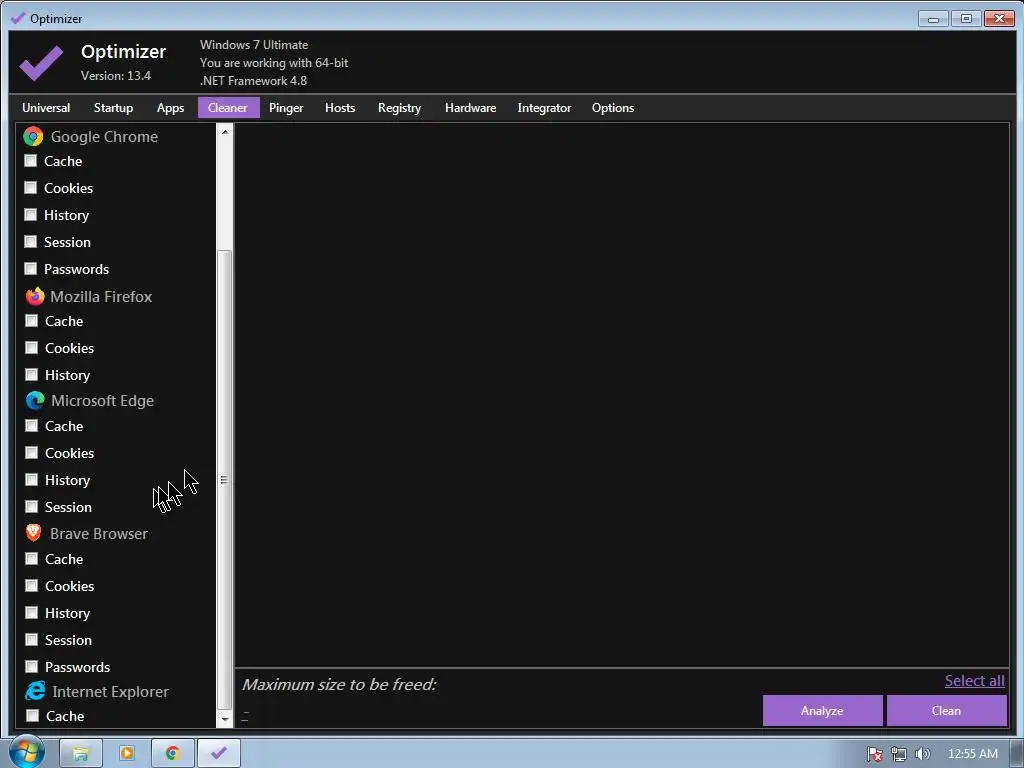Select Brave Browser Passwords checkbox
The height and width of the screenshot is (768, 1024).
point(31,666)
